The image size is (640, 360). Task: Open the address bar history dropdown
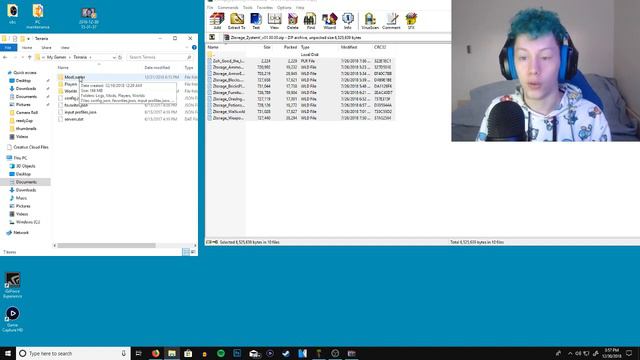pyautogui.click(x=114, y=57)
